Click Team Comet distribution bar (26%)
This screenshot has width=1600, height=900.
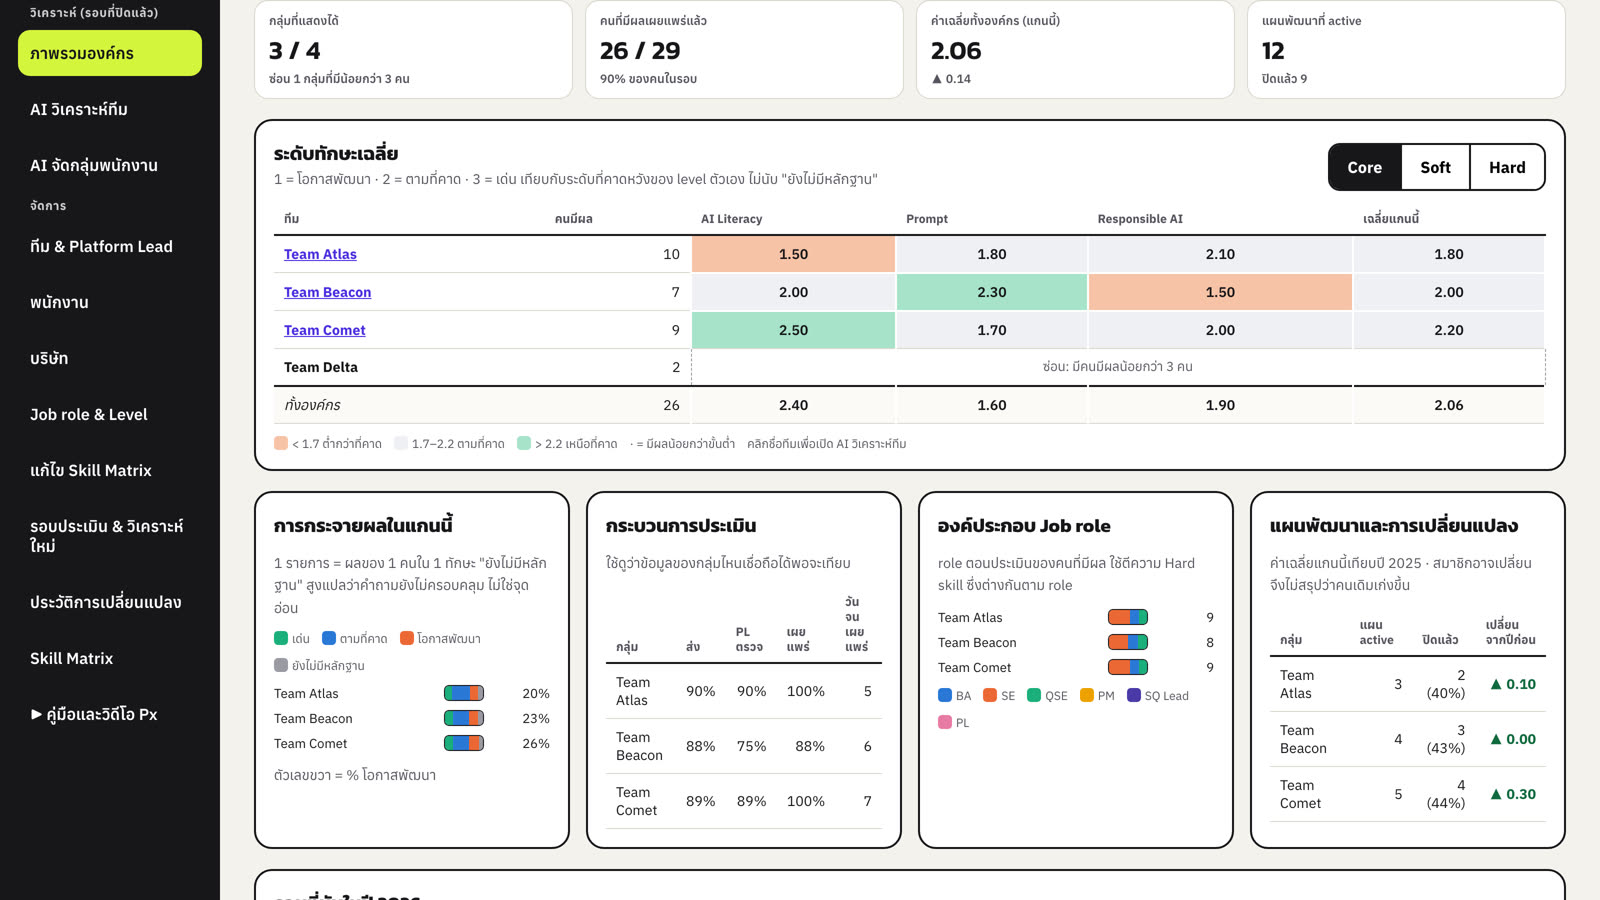[x=464, y=743]
